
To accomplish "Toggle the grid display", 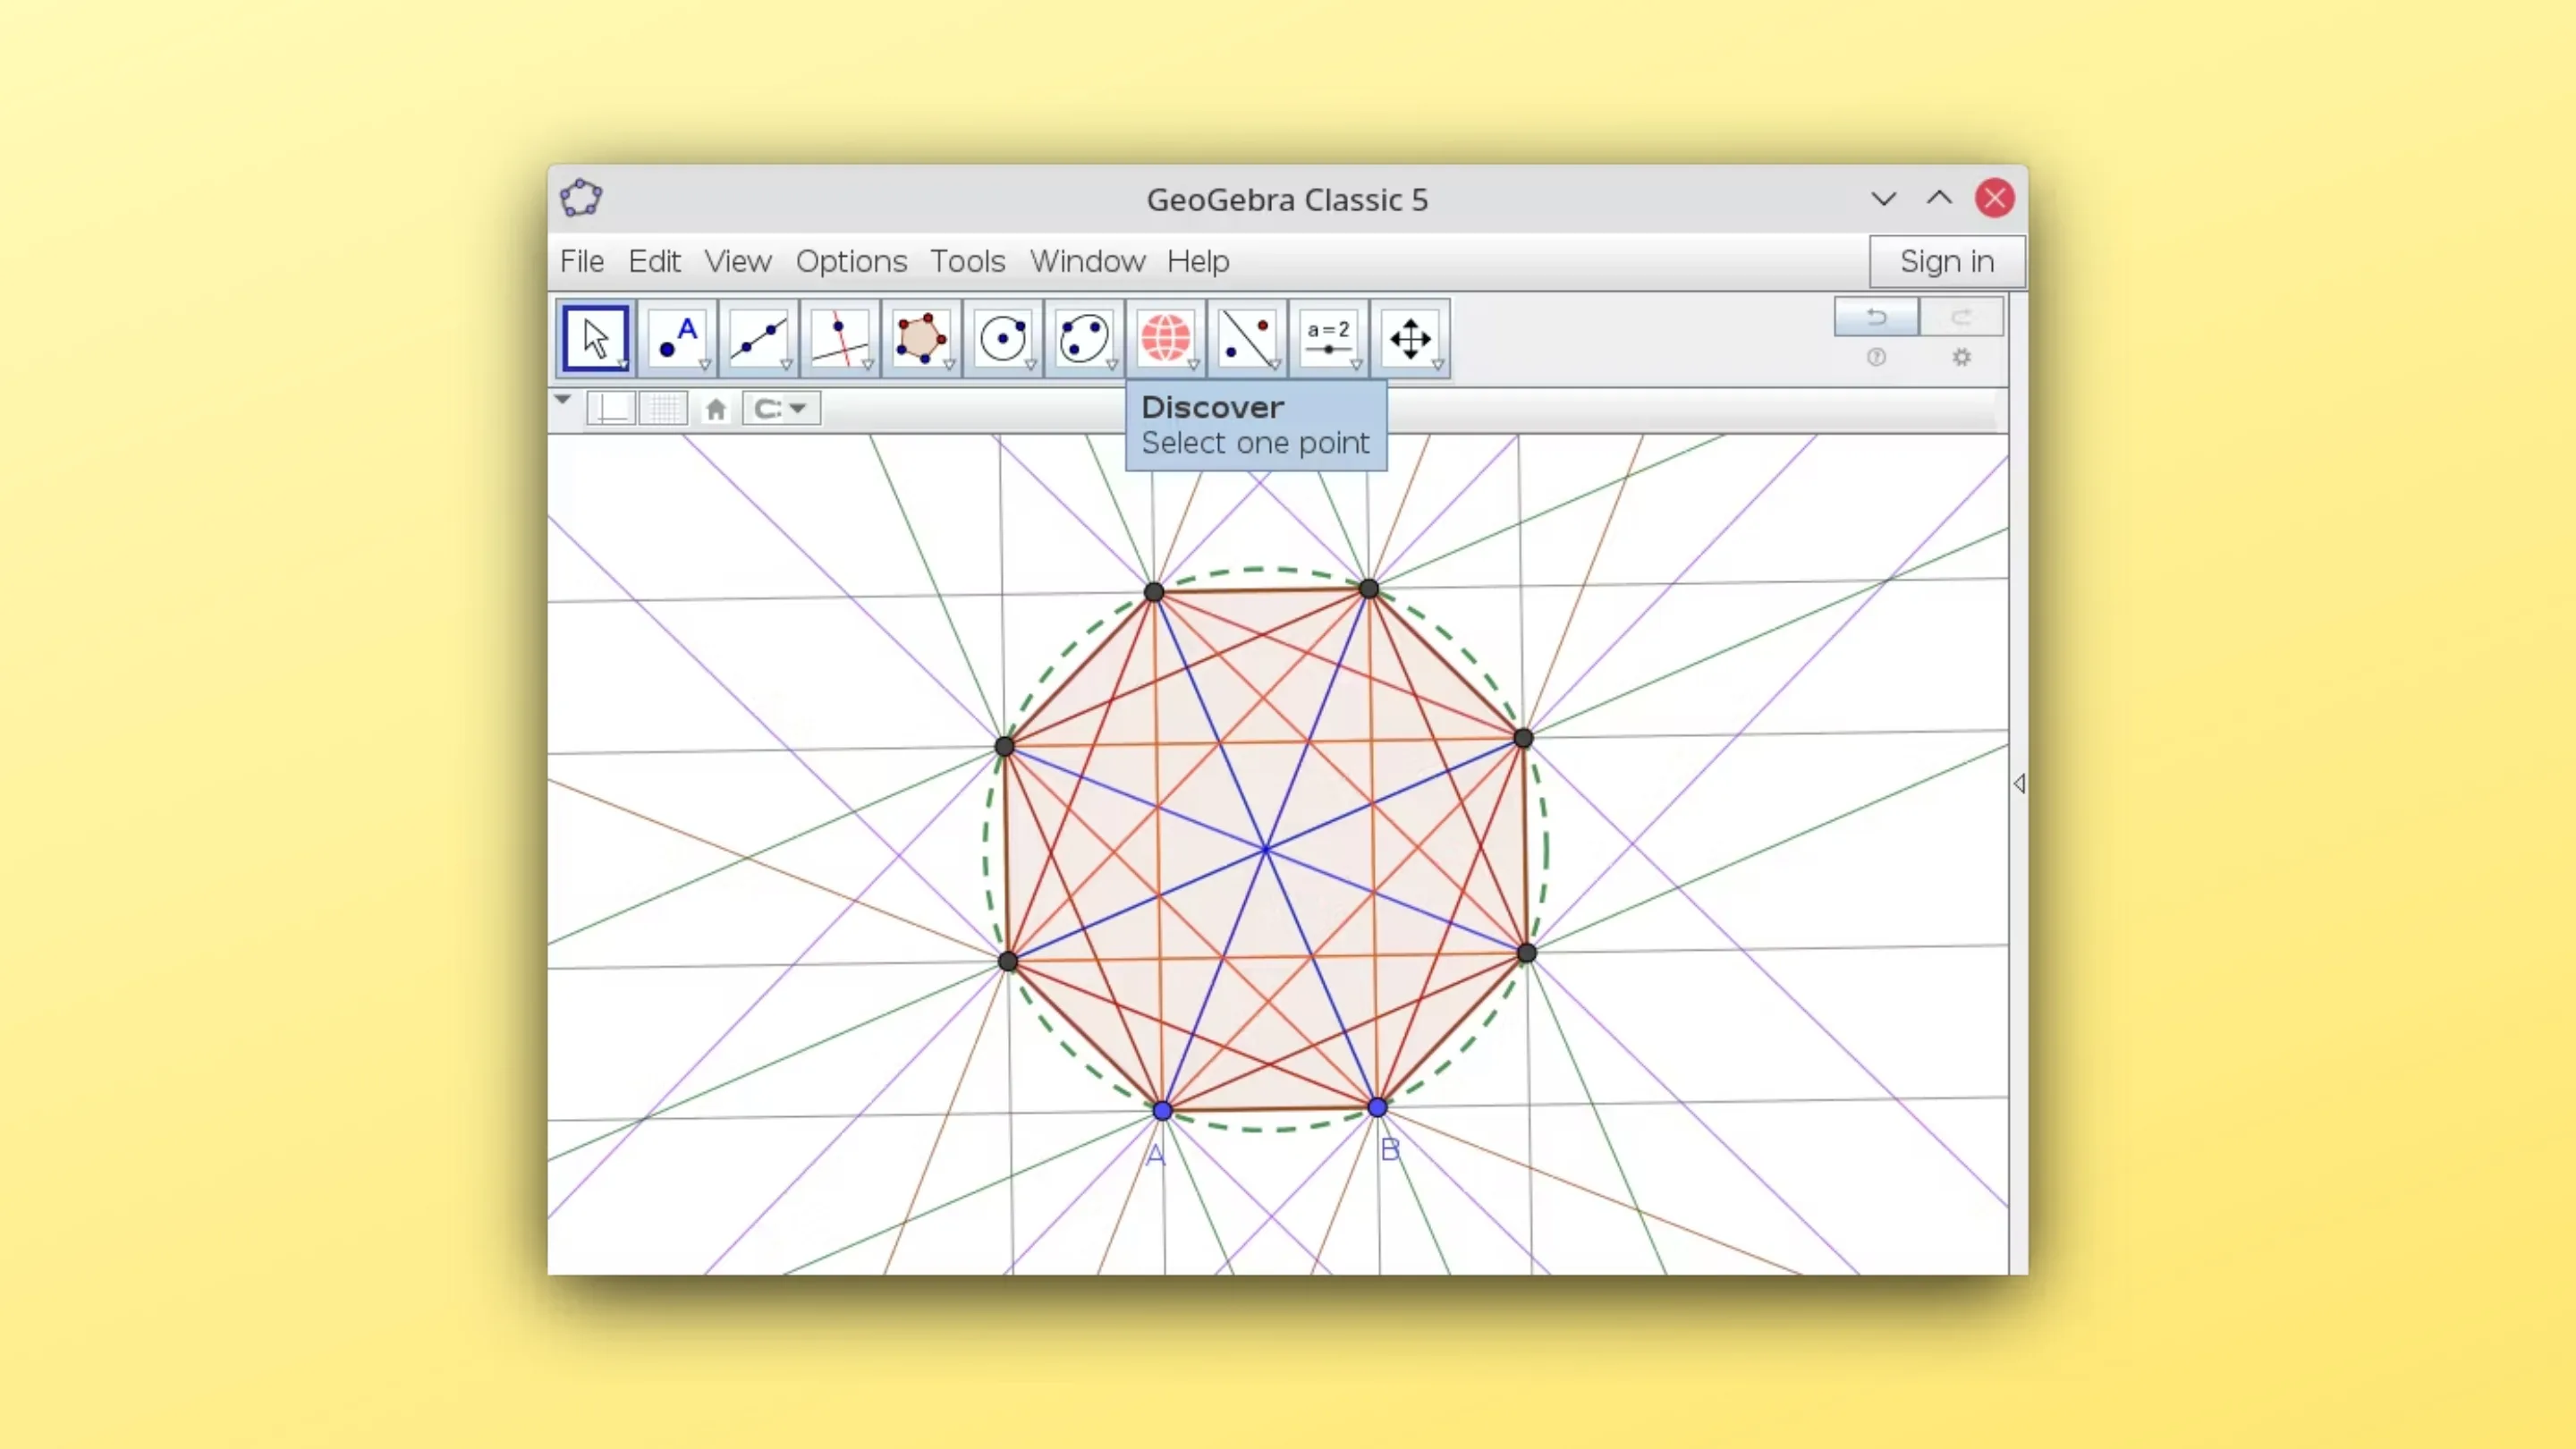I will (x=663, y=408).
